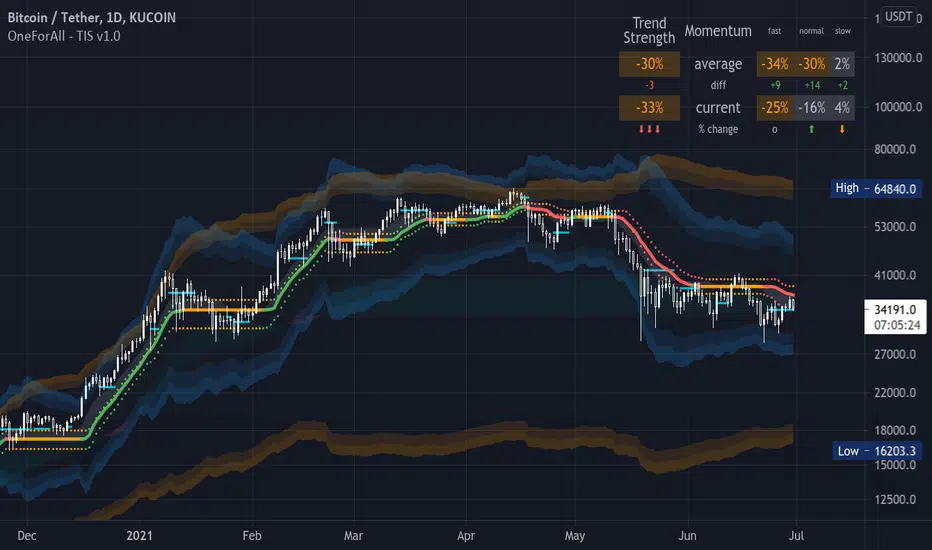Screen dimensions: 932x550
Task: Click 12500.0 on the price axis
Action: pyautogui.click(x=895, y=499)
